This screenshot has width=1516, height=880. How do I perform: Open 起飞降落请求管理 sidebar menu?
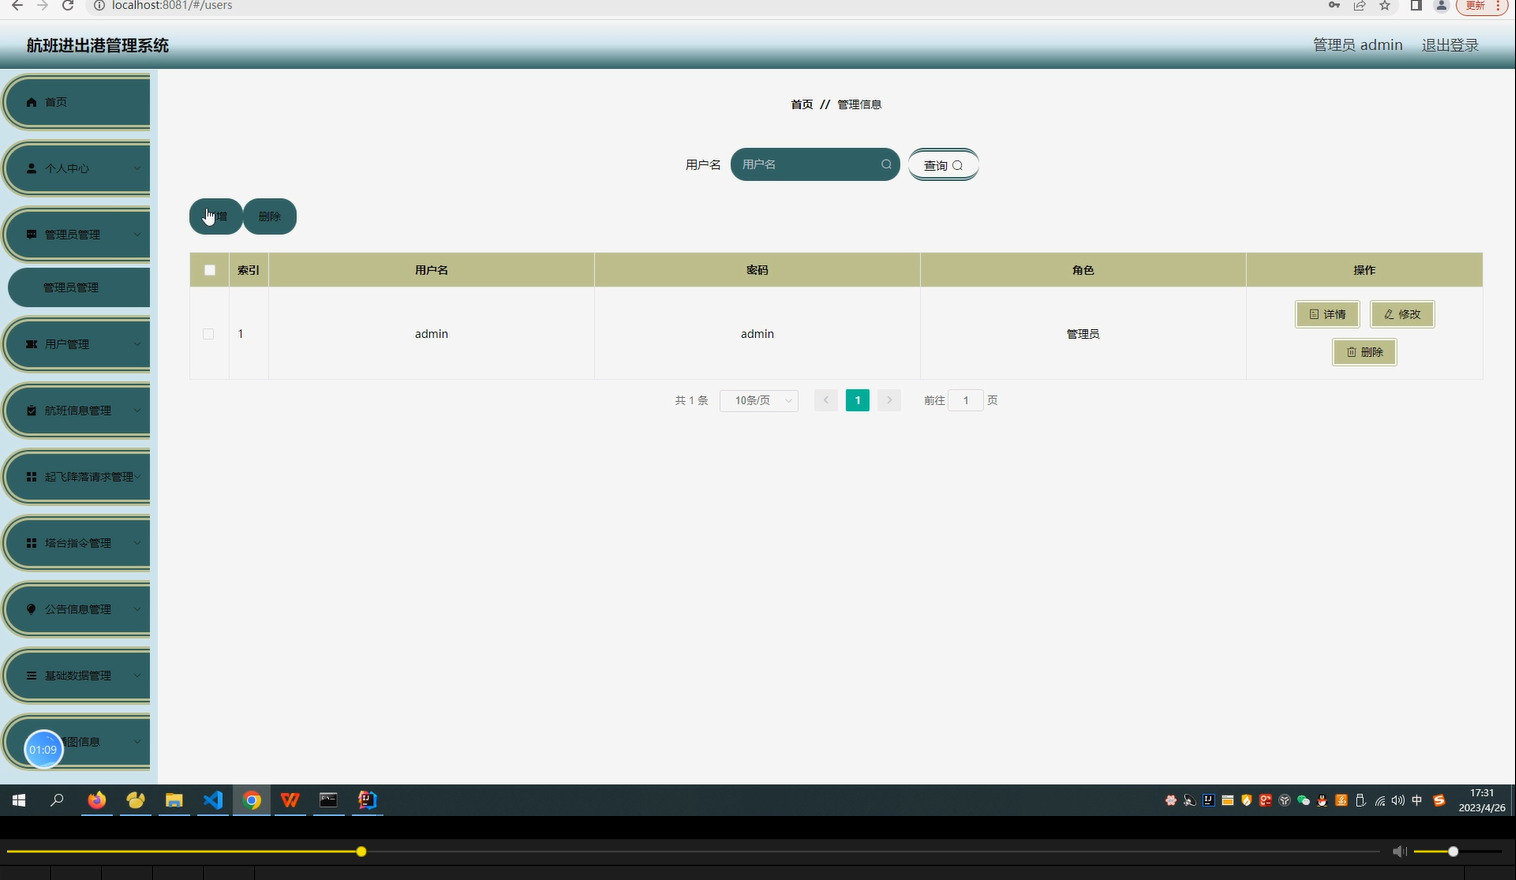78,477
